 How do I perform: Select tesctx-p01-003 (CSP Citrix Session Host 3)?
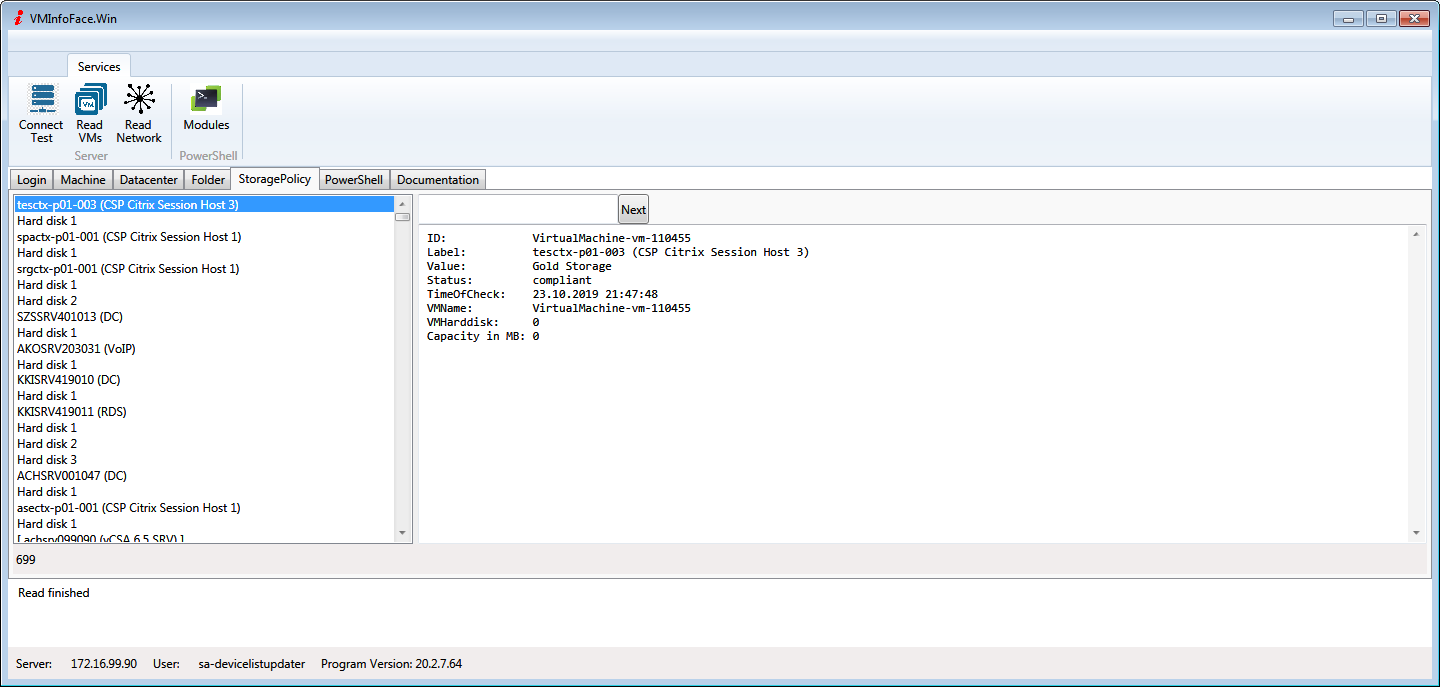(205, 204)
